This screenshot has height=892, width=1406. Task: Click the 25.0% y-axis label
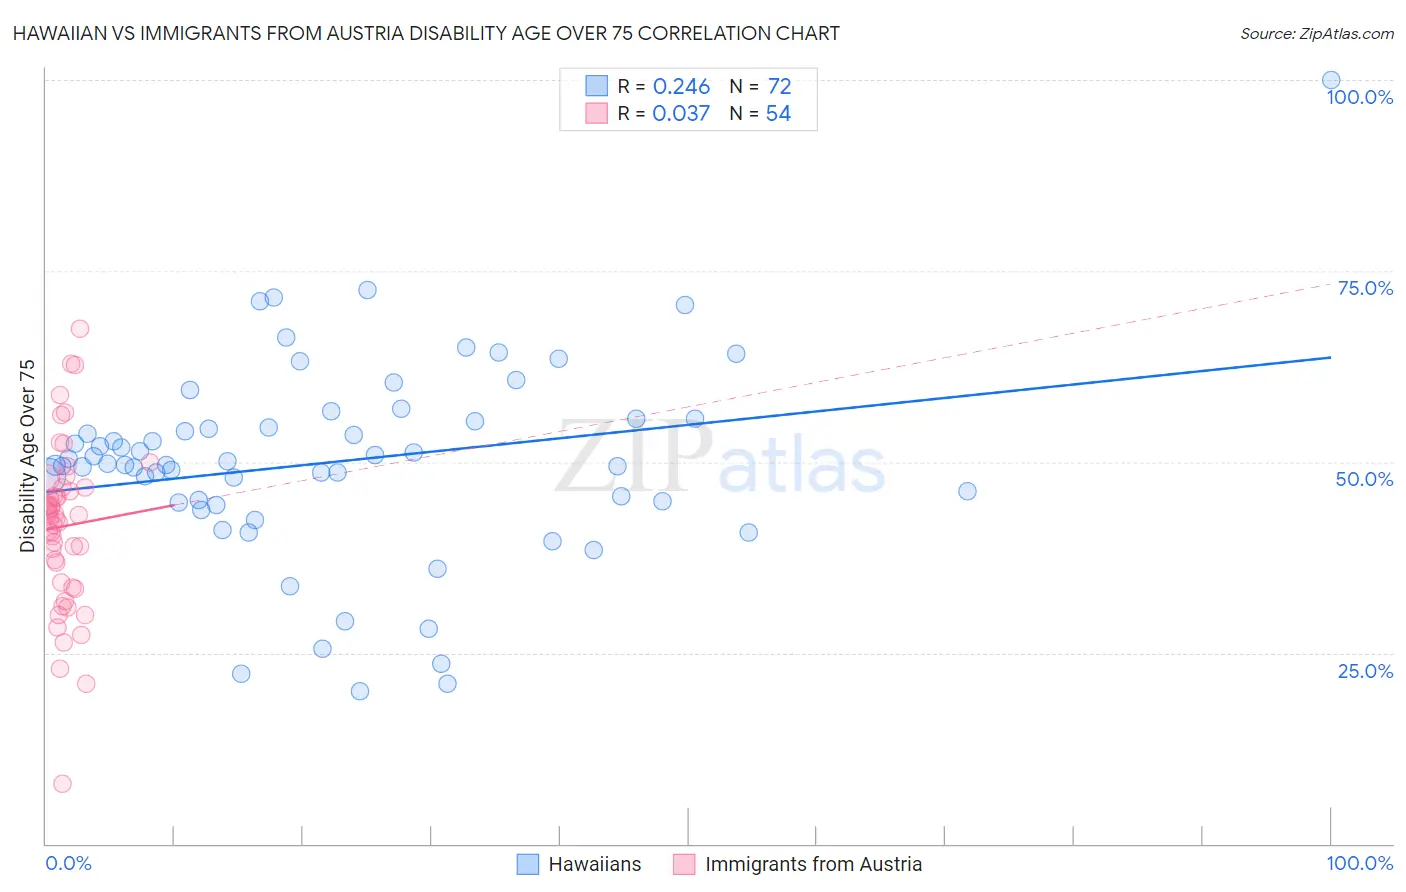[x=1365, y=671]
